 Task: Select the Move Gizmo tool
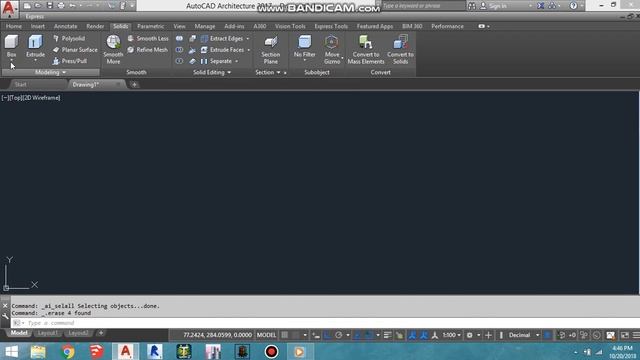[331, 49]
